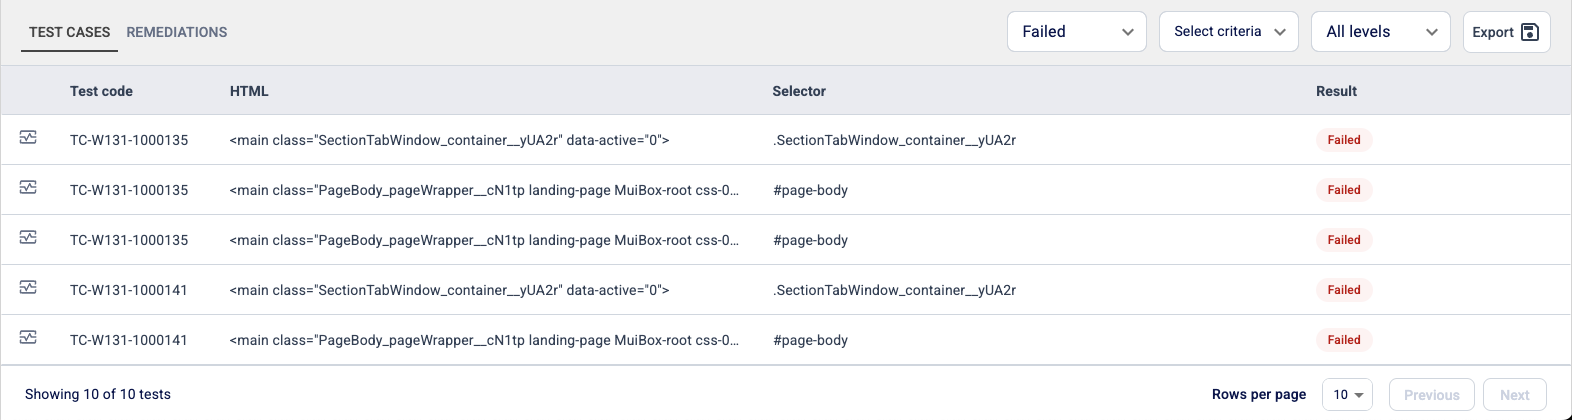Open the All levels dropdown
This screenshot has height=420, width=1572.
coord(1381,32)
